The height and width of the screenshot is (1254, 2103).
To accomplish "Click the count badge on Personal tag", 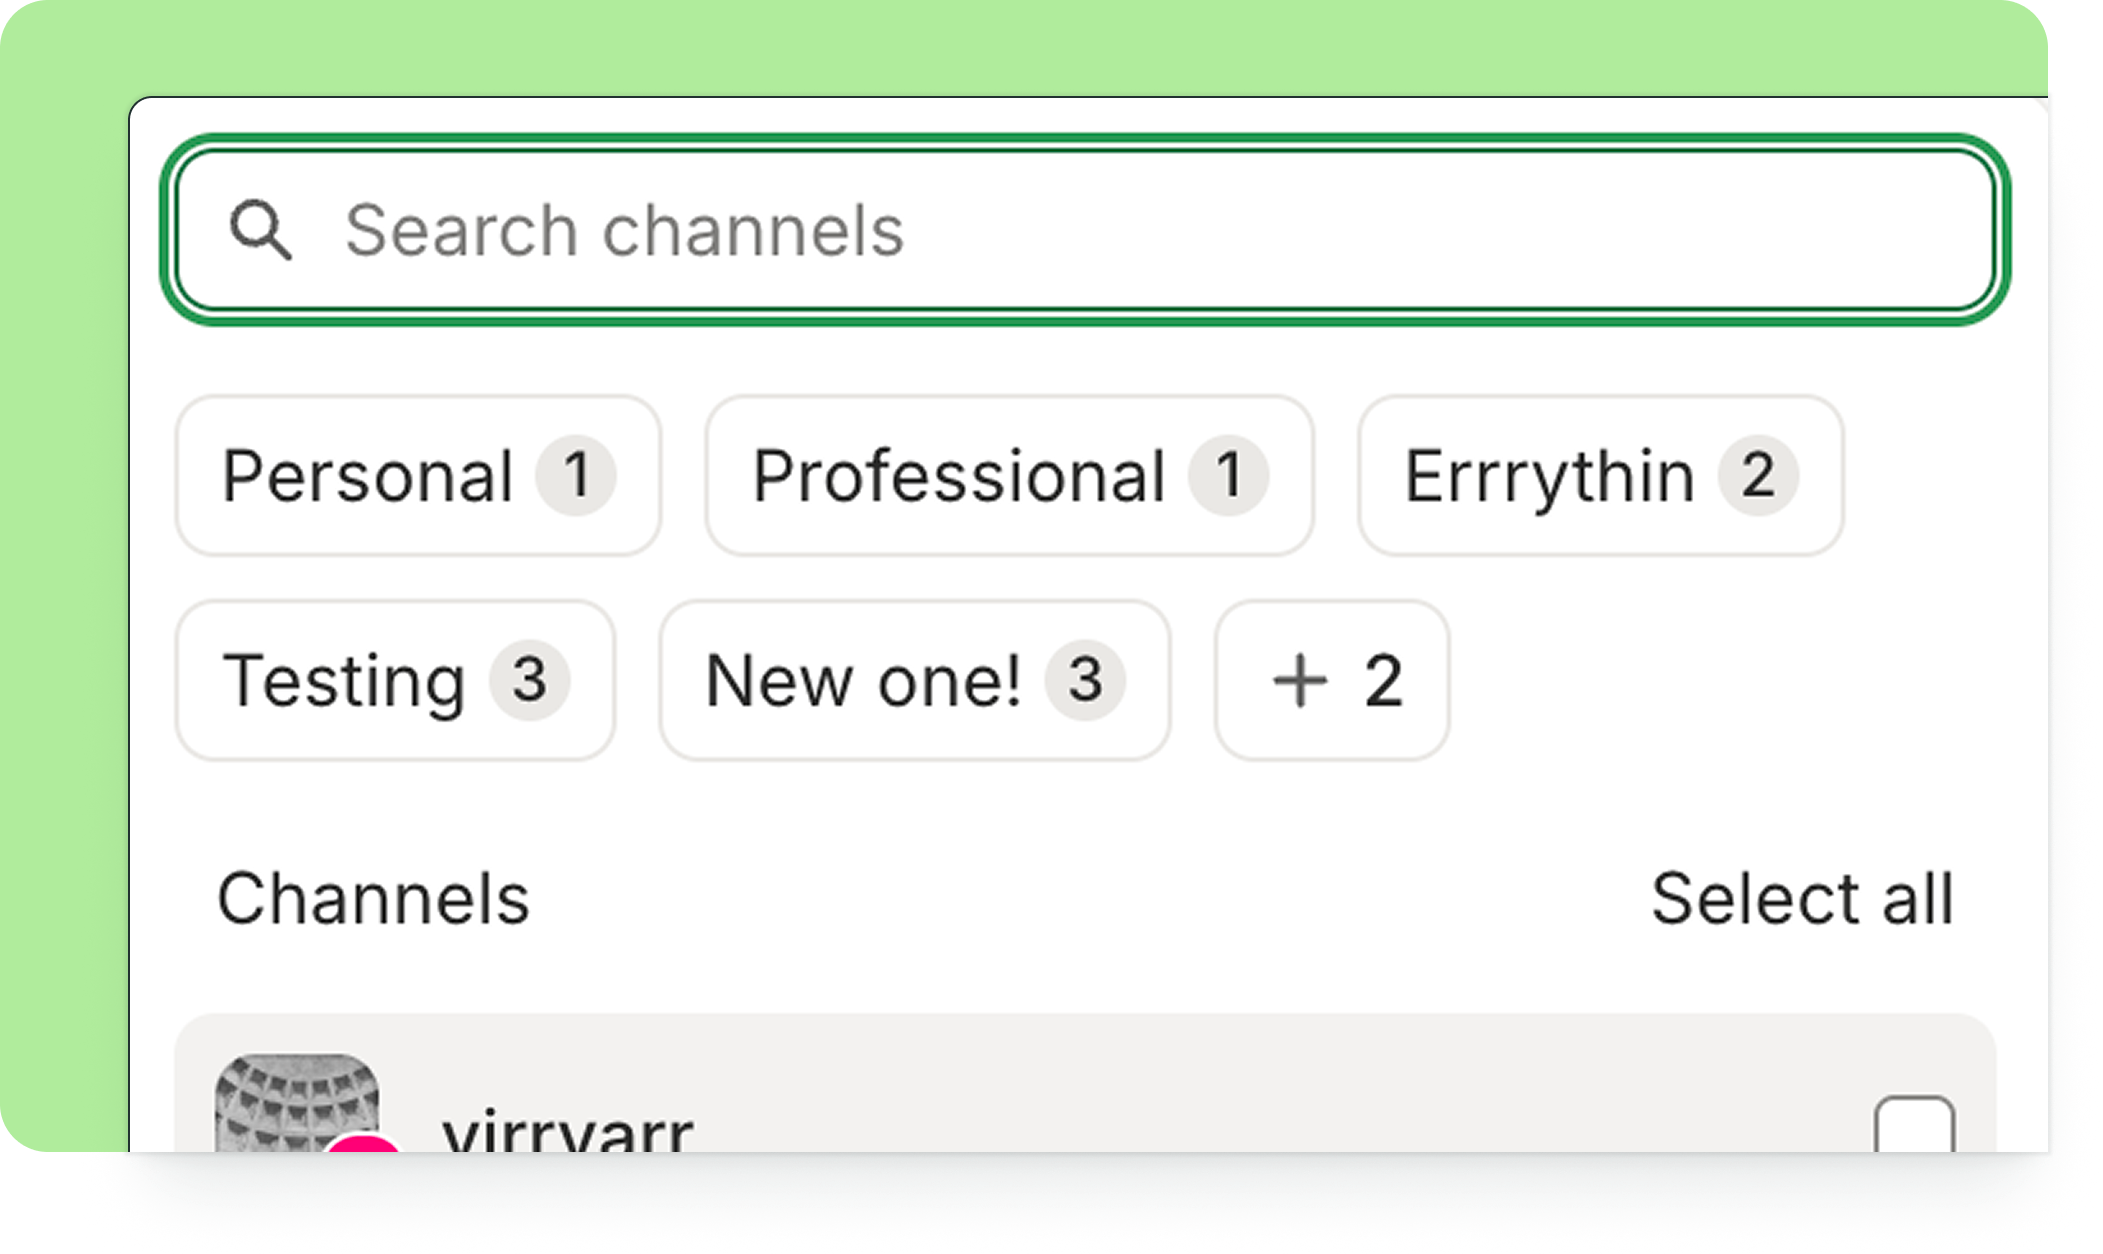I will tap(576, 475).
